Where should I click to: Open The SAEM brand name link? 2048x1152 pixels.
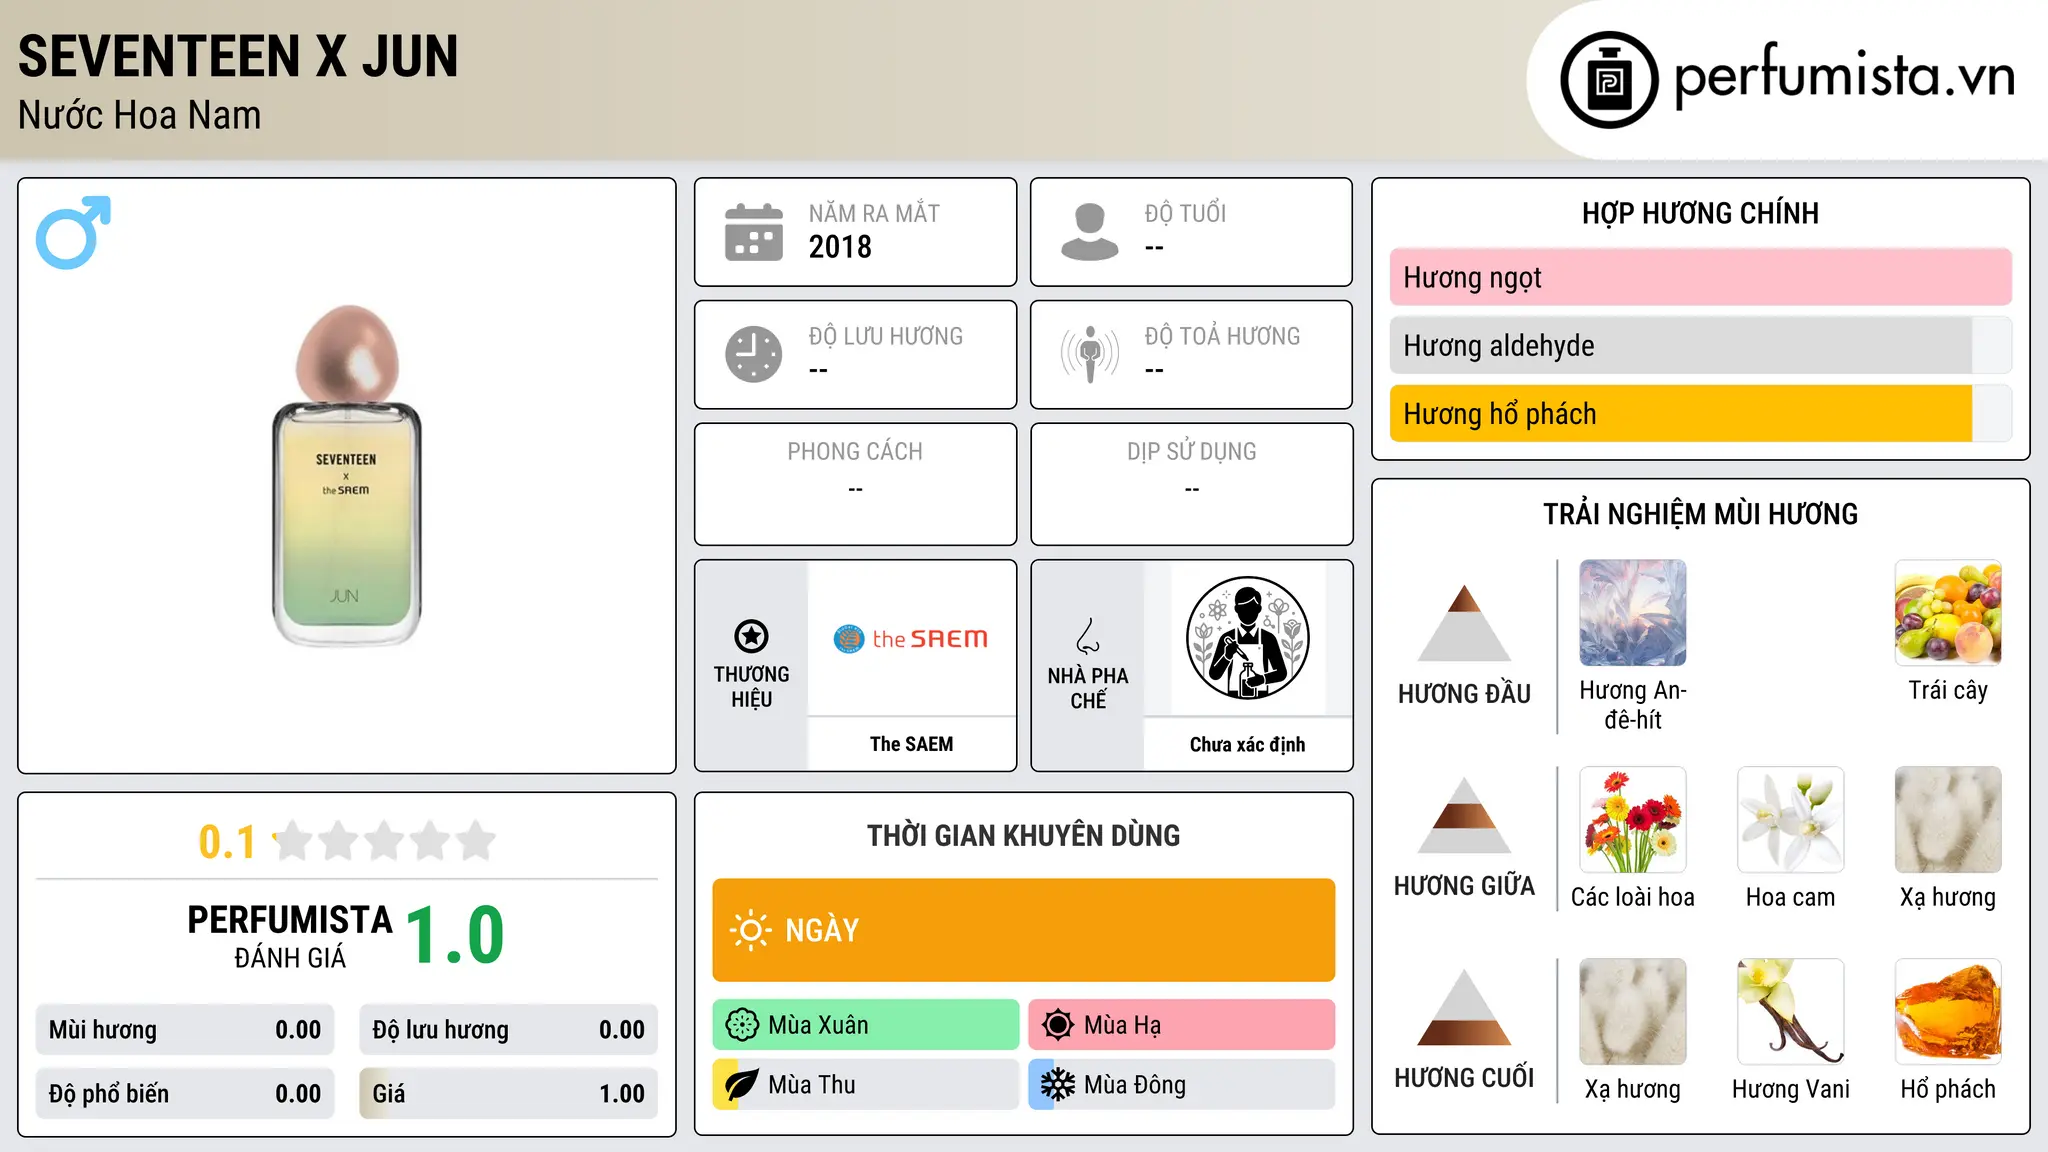click(911, 744)
